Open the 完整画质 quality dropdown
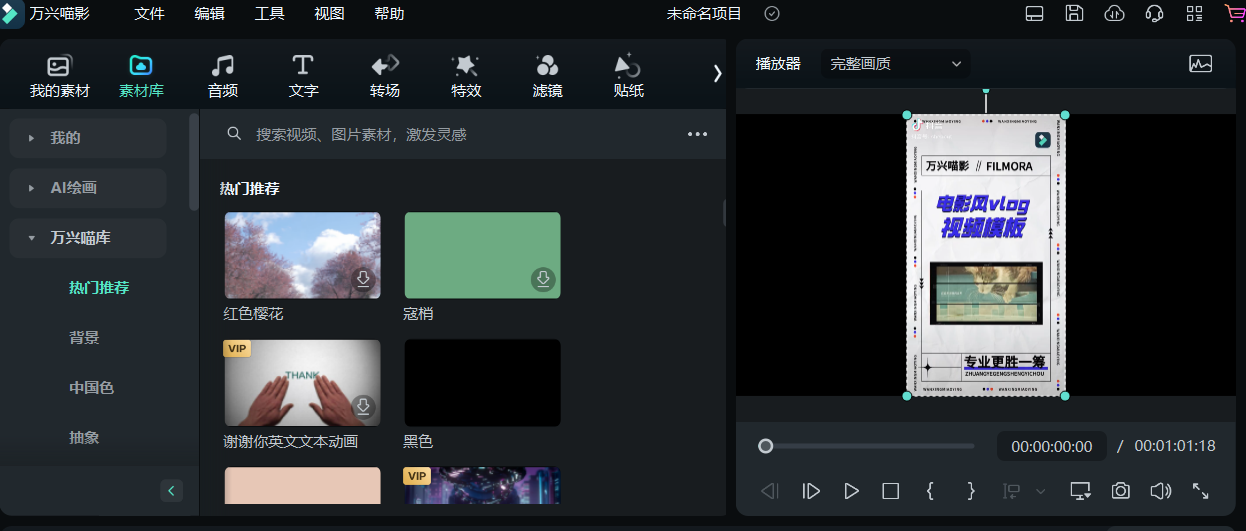 coord(895,64)
